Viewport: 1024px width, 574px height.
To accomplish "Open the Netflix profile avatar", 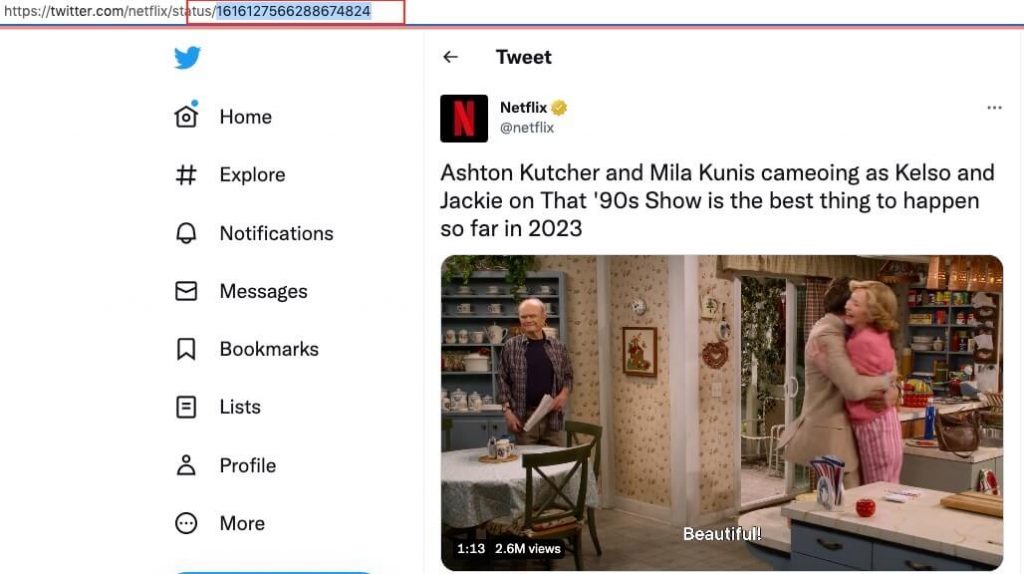I will coord(464,118).
